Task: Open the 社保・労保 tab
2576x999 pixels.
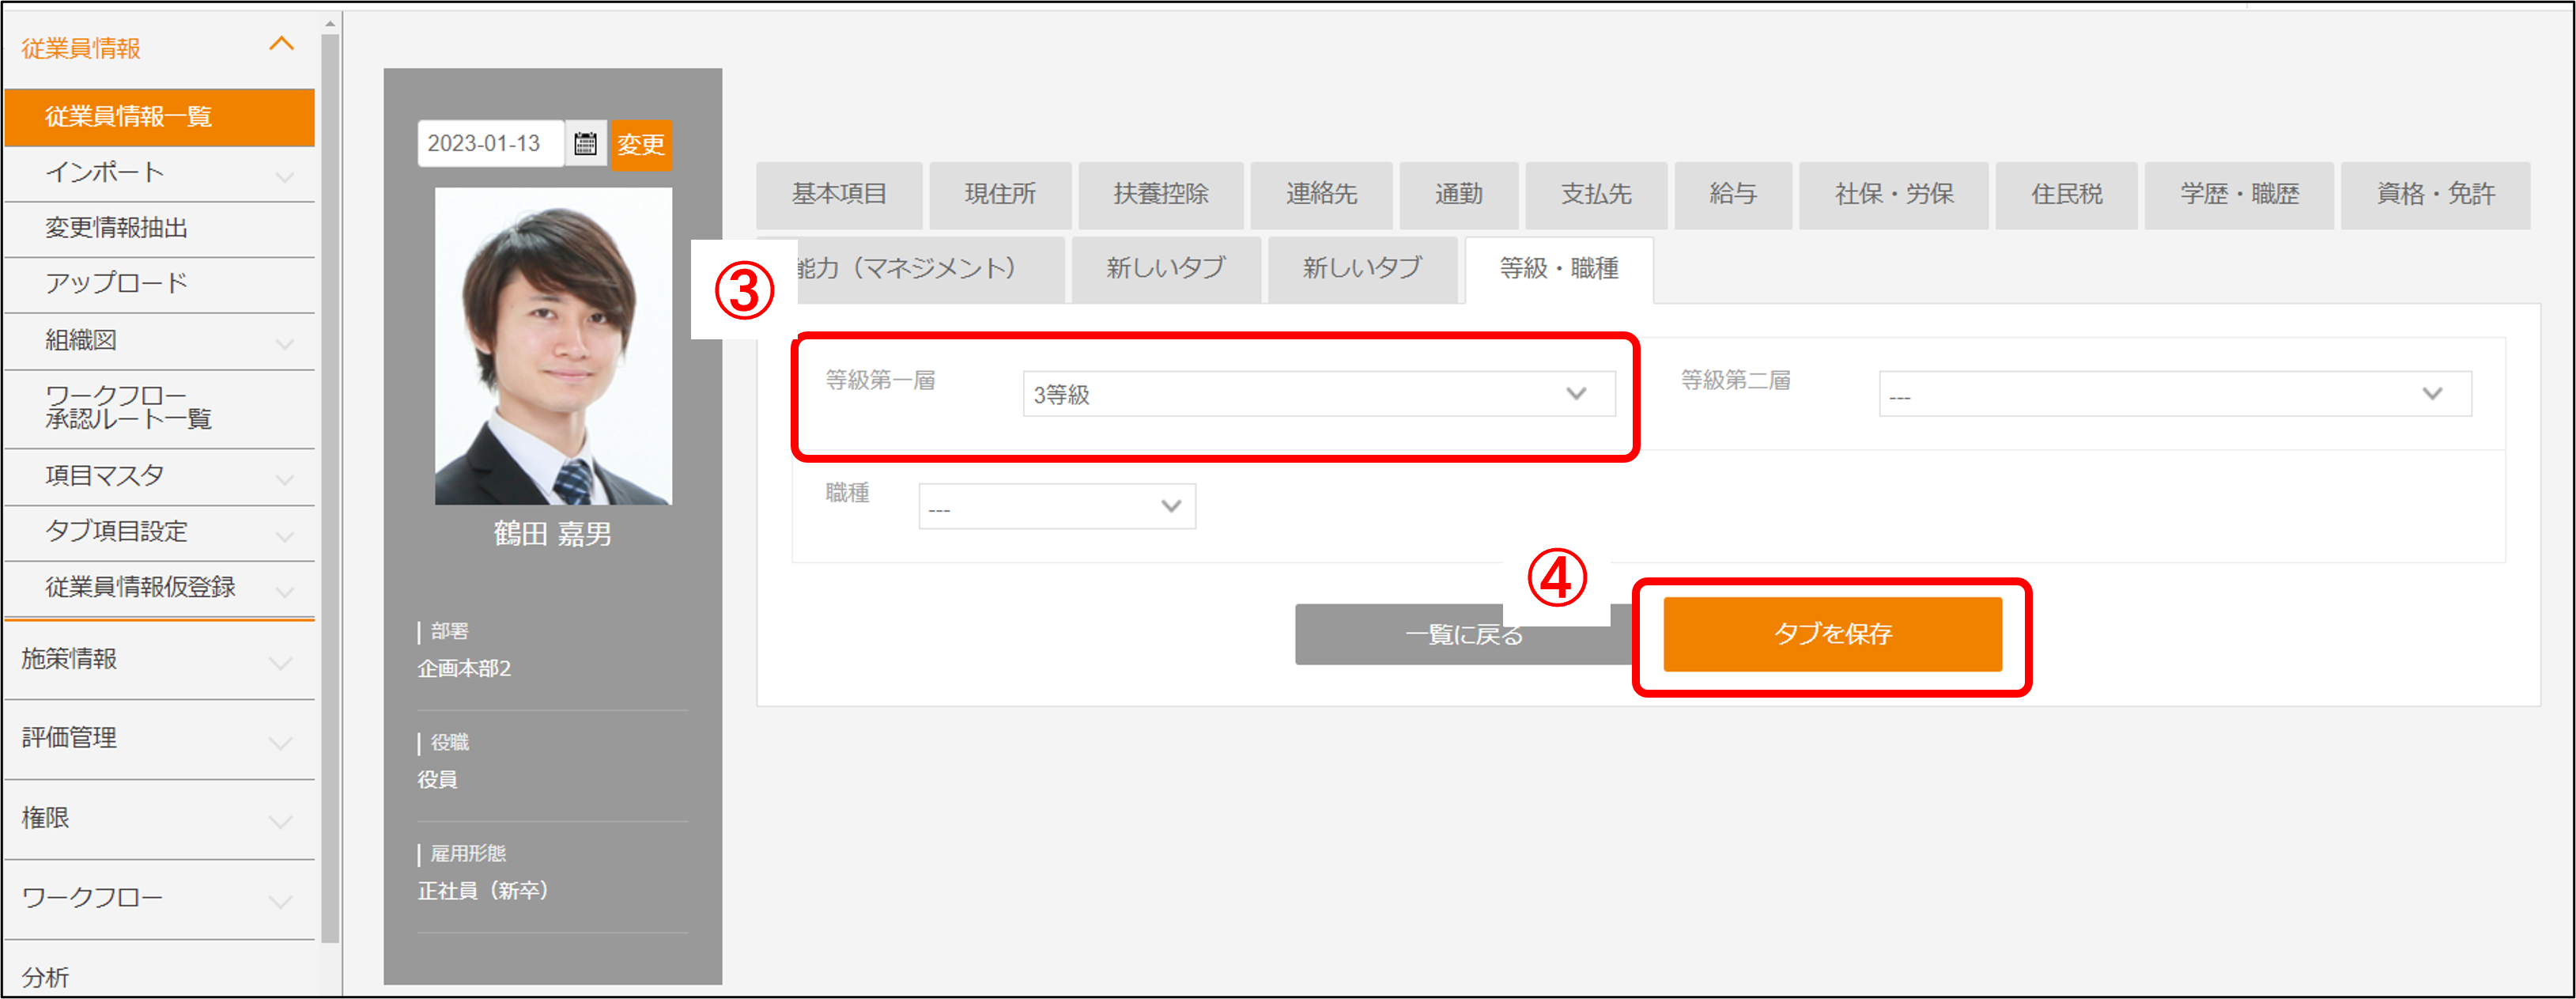Action: [x=1893, y=194]
